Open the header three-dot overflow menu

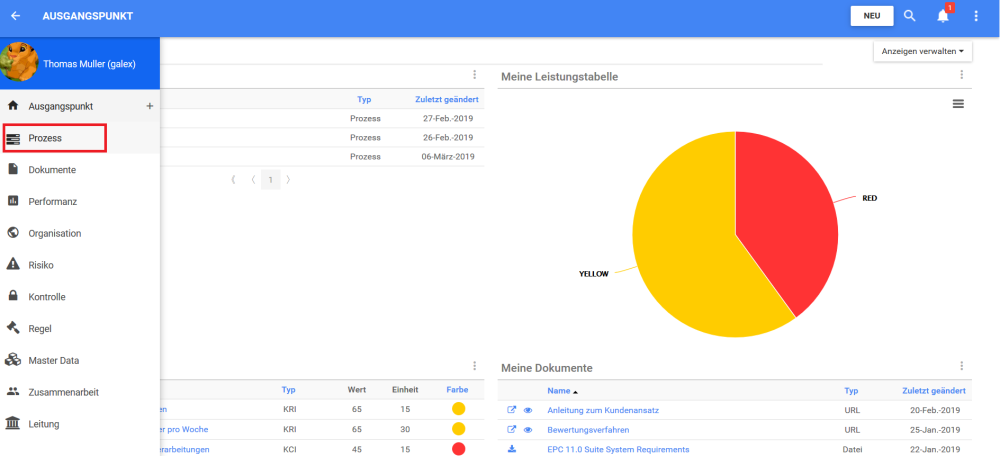(x=976, y=16)
